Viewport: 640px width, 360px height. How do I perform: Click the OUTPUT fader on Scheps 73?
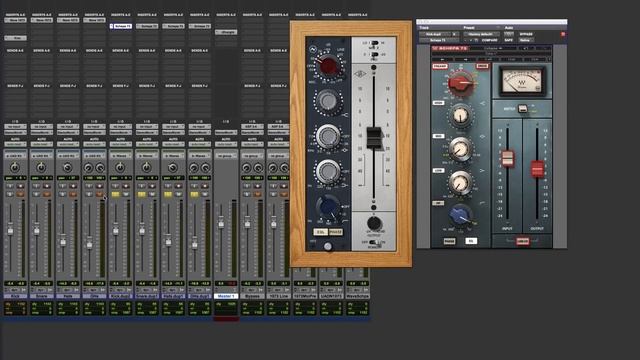(537, 169)
